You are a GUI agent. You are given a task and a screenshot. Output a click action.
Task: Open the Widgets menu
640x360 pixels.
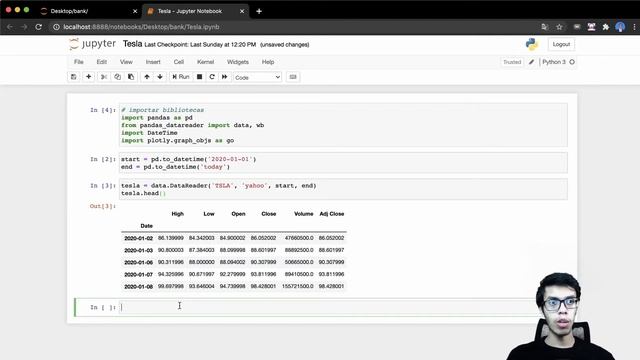click(238, 62)
